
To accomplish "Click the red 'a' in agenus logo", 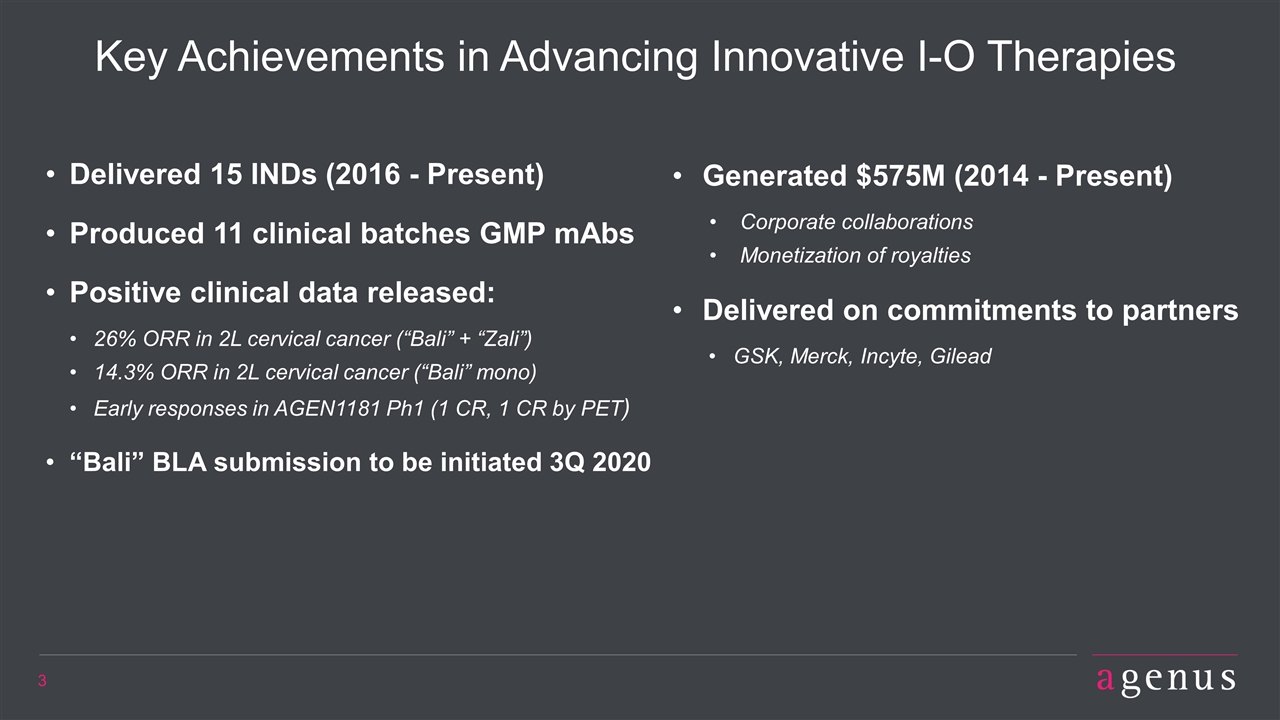I will (1104, 680).
